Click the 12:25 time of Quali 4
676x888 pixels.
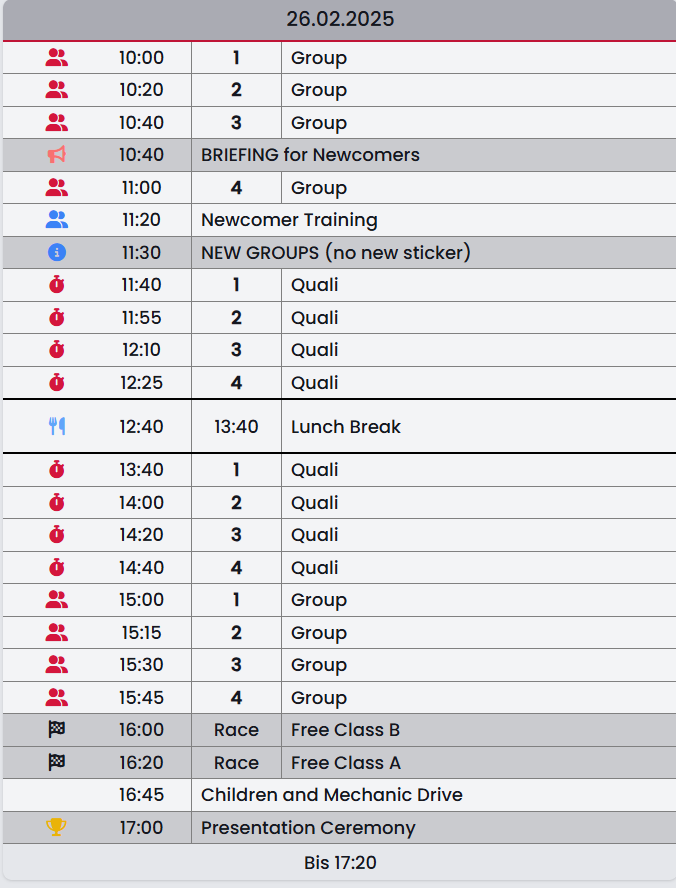pyautogui.click(x=141, y=383)
